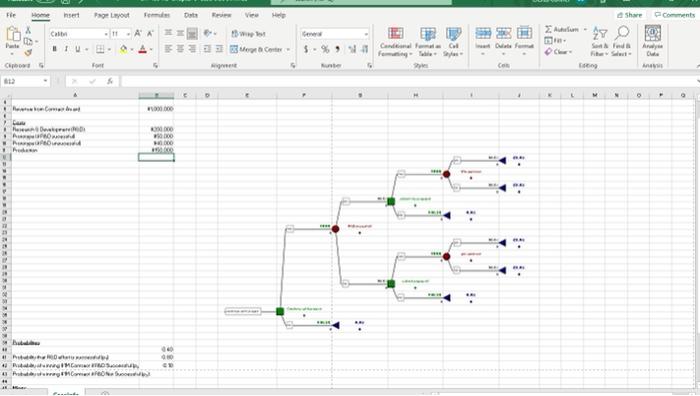Viewport: 700px width, 396px height.
Task: Open Font settings dialog launcher
Action: pyautogui.click(x=155, y=65)
